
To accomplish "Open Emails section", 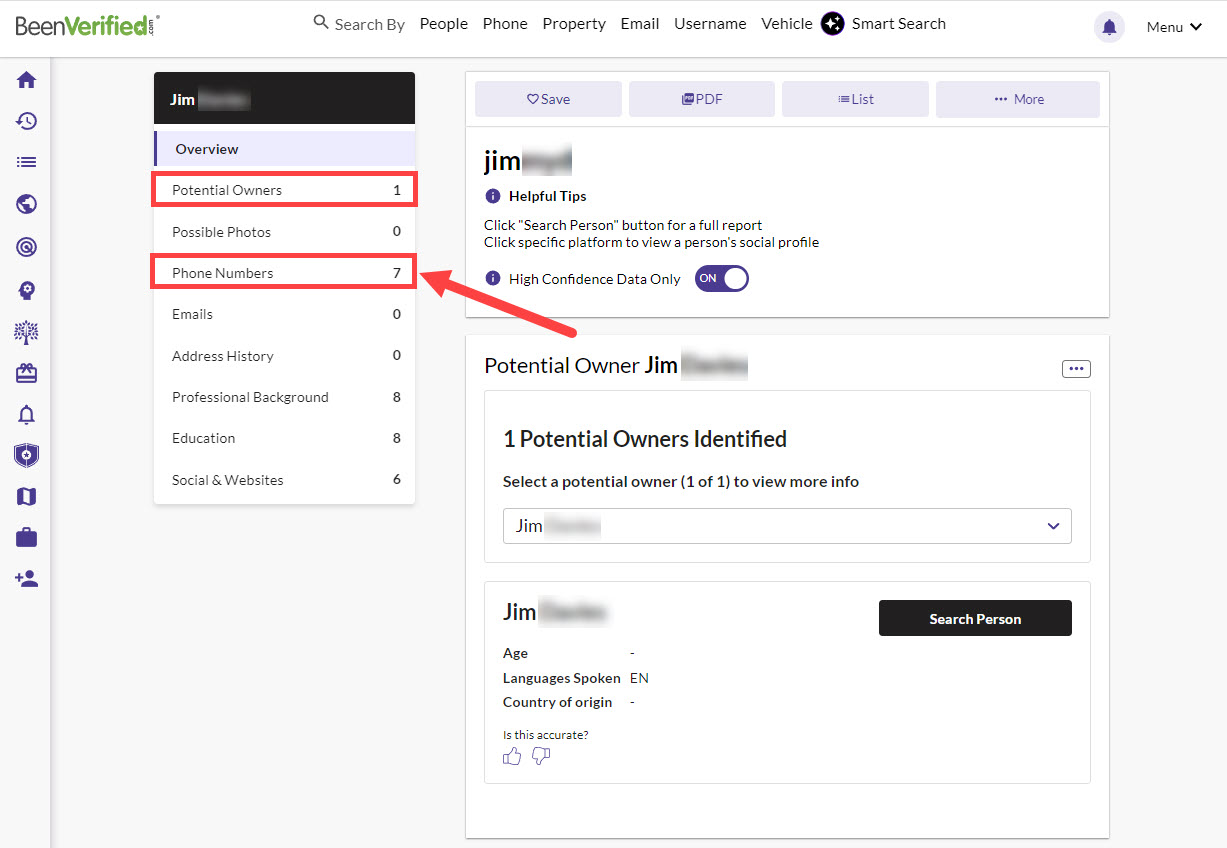I will click(284, 314).
